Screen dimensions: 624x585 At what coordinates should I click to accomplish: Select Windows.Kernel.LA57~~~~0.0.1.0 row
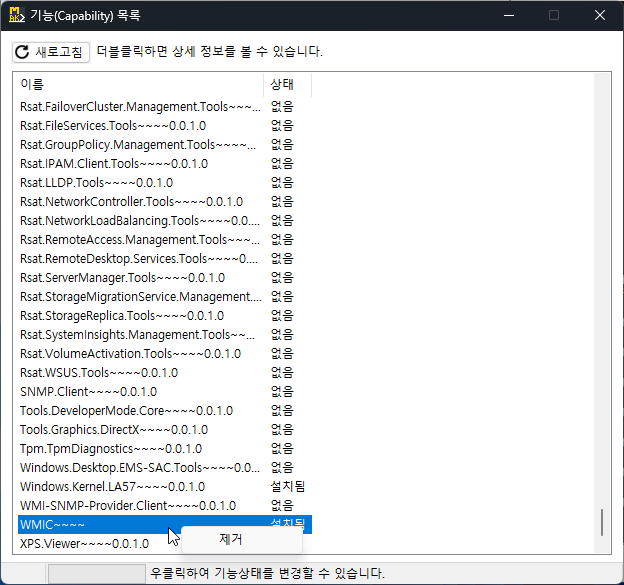click(165, 487)
